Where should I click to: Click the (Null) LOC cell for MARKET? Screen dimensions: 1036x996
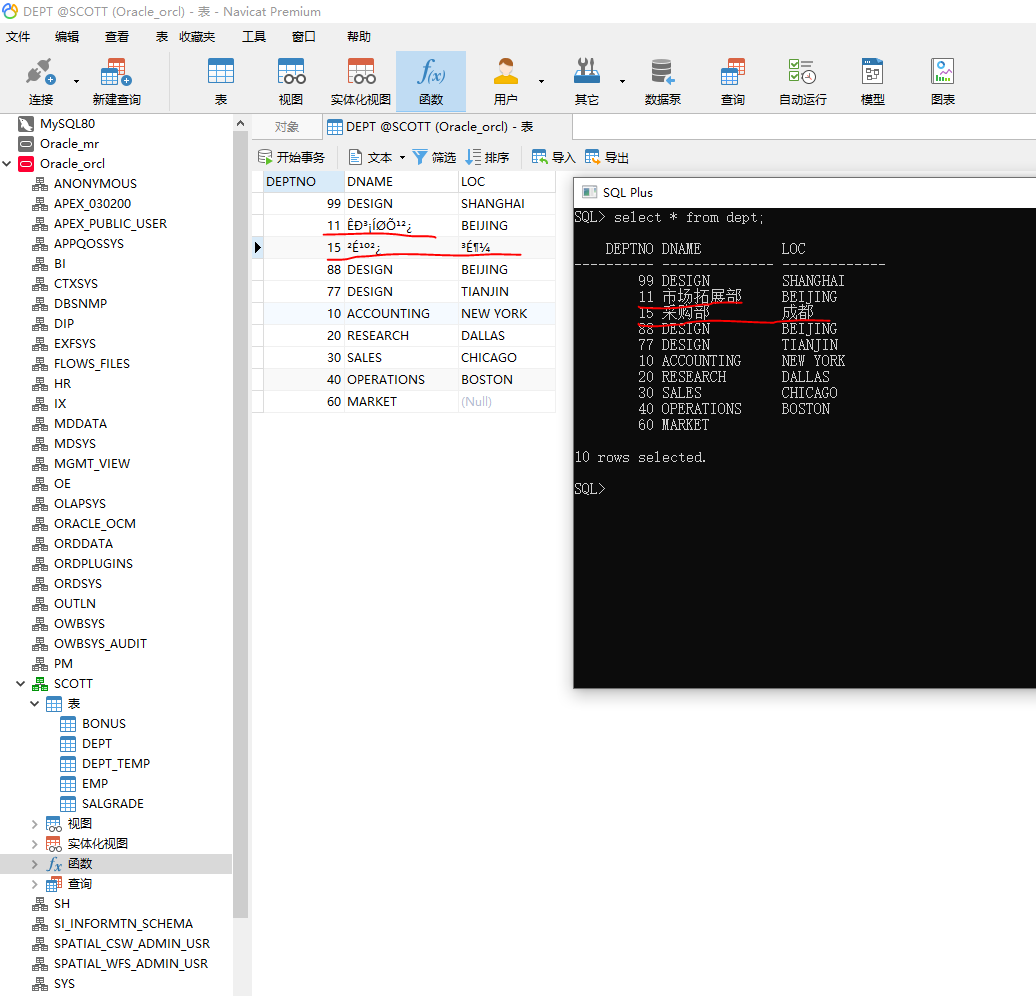[507, 402]
